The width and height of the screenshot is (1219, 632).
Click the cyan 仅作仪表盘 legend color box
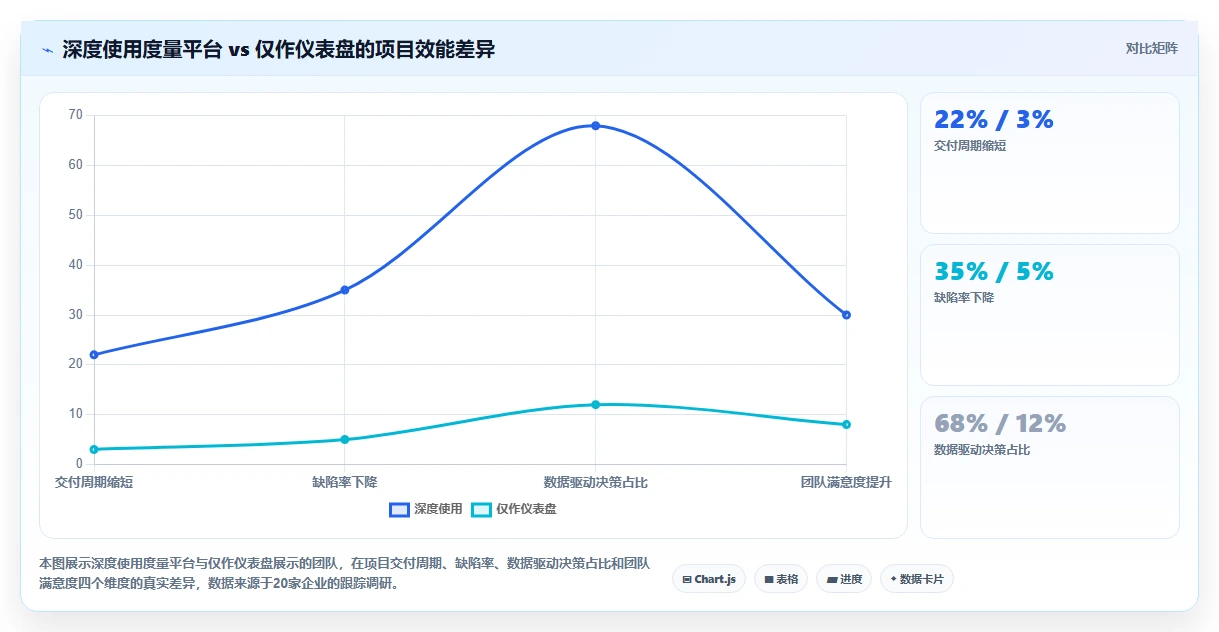(481, 509)
